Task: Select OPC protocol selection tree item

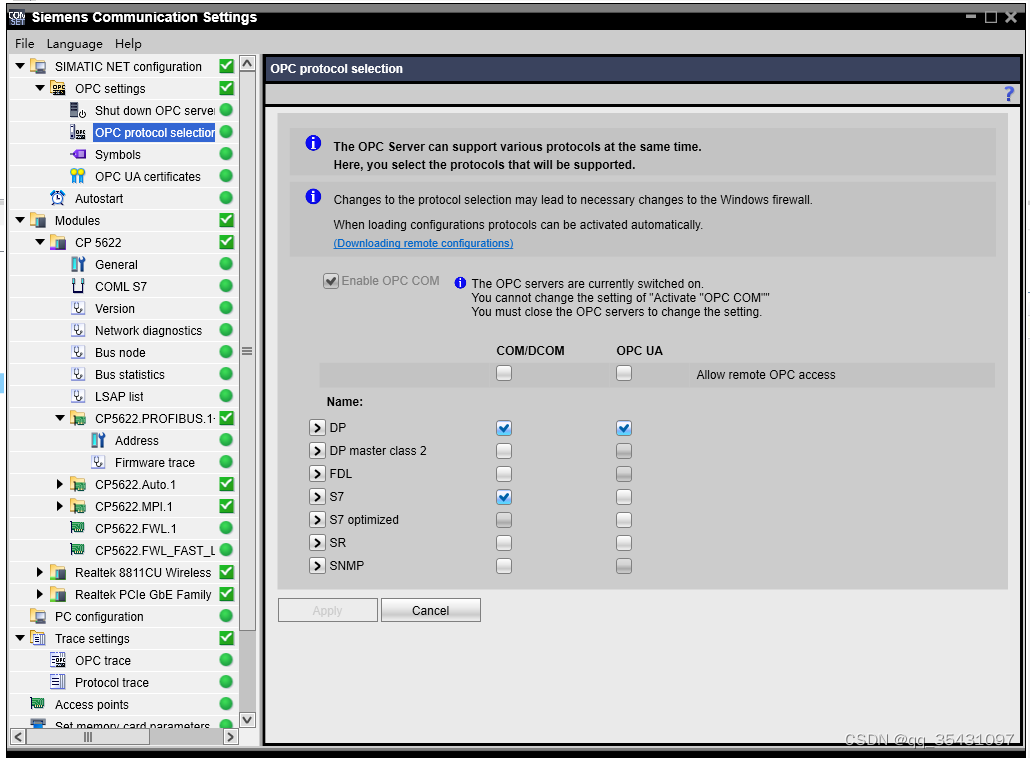Action: (x=154, y=132)
